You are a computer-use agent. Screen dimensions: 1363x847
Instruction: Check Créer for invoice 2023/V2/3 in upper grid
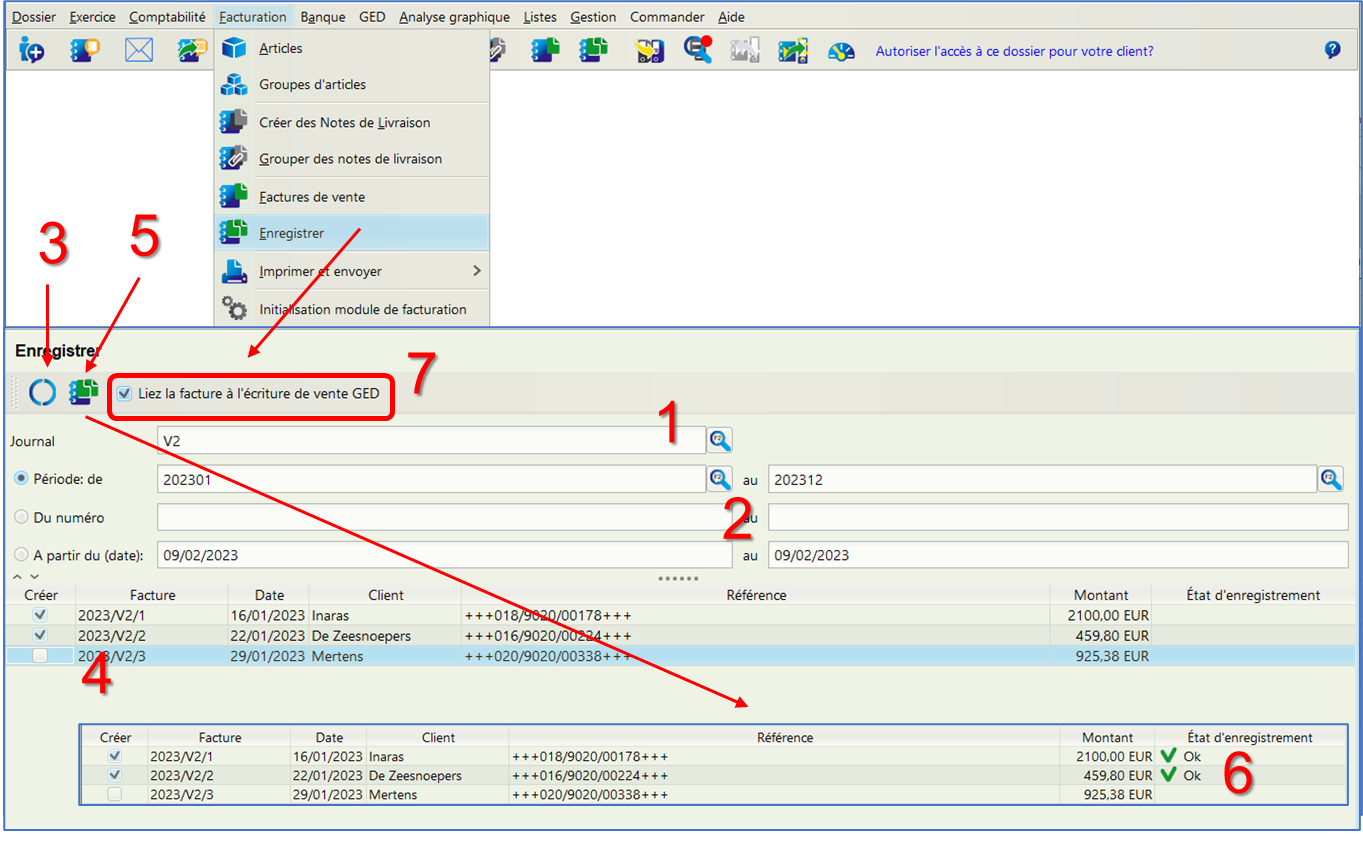[40, 656]
